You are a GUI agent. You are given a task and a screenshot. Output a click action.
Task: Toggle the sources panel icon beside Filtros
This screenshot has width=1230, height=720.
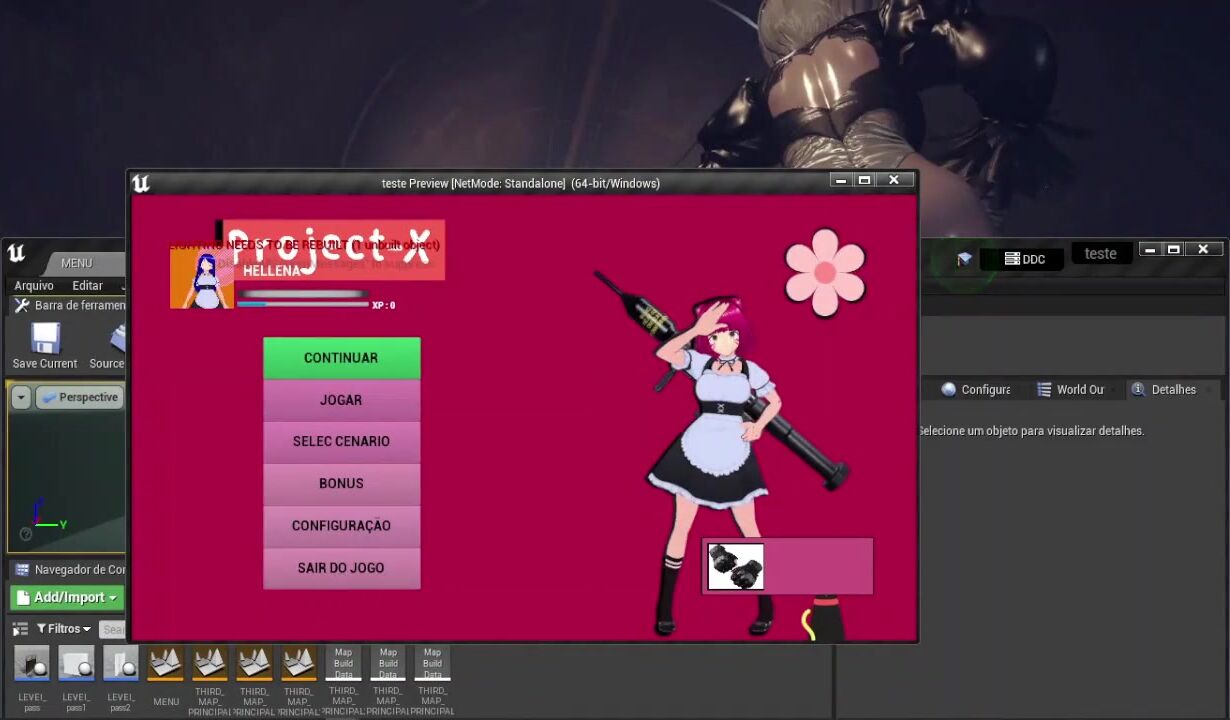(20, 629)
